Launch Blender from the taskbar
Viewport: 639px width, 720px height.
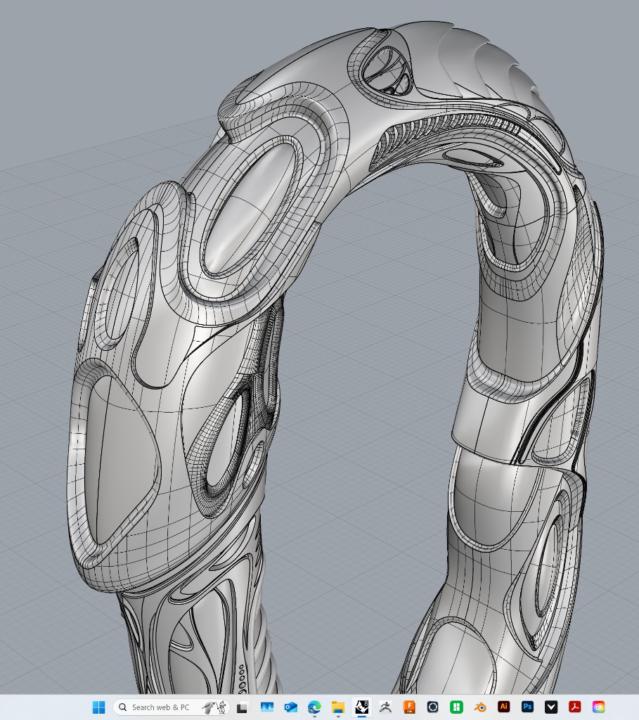click(480, 707)
